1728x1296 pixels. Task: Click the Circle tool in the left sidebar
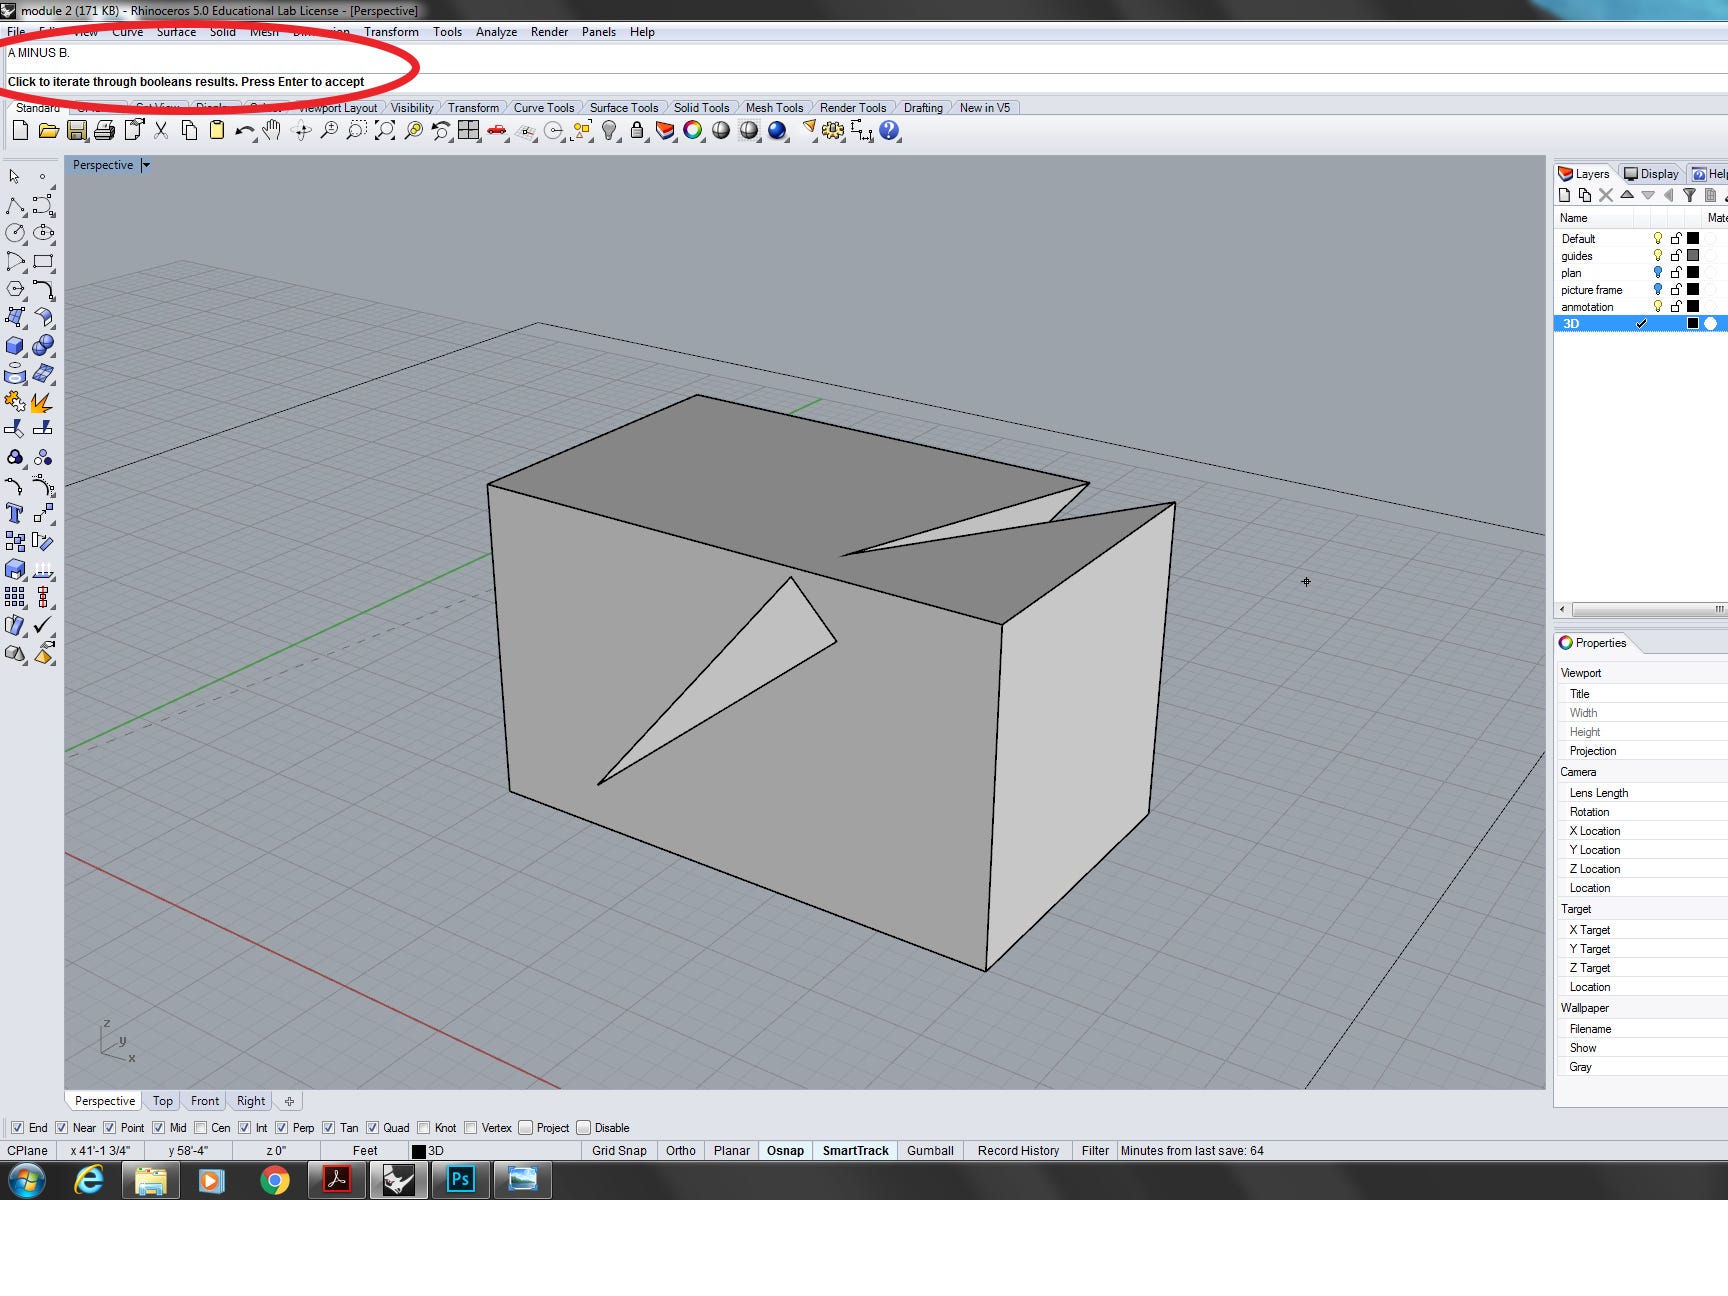14,233
